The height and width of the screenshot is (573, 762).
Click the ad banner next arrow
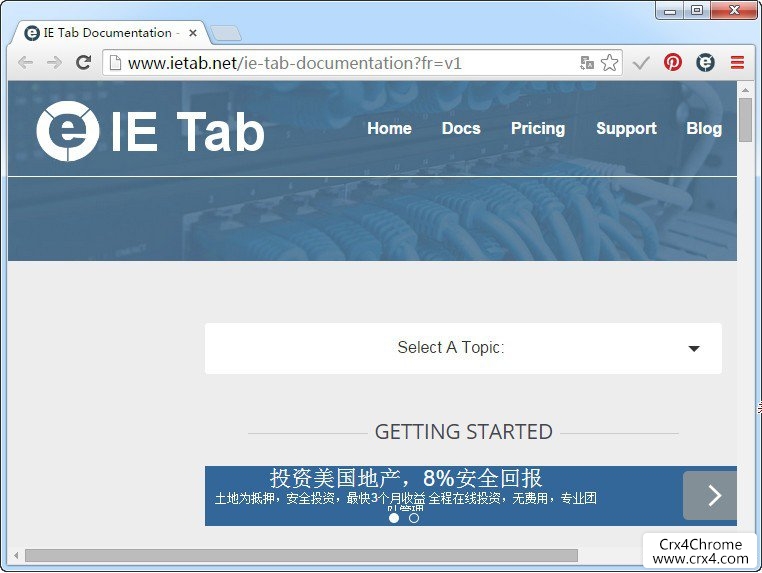(x=710, y=495)
